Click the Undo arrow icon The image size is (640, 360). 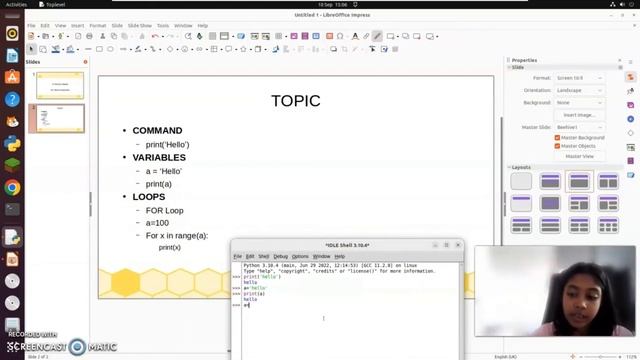pyautogui.click(x=155, y=36)
